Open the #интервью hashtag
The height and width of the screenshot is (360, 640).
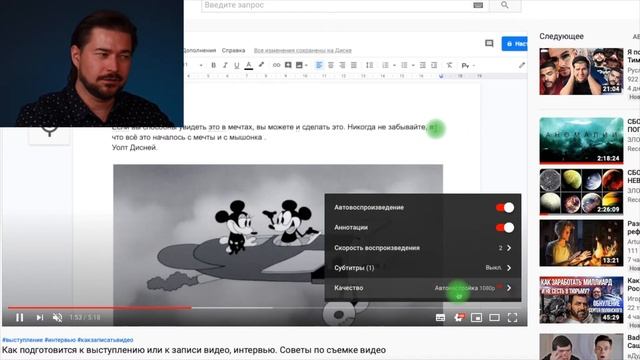point(60,340)
